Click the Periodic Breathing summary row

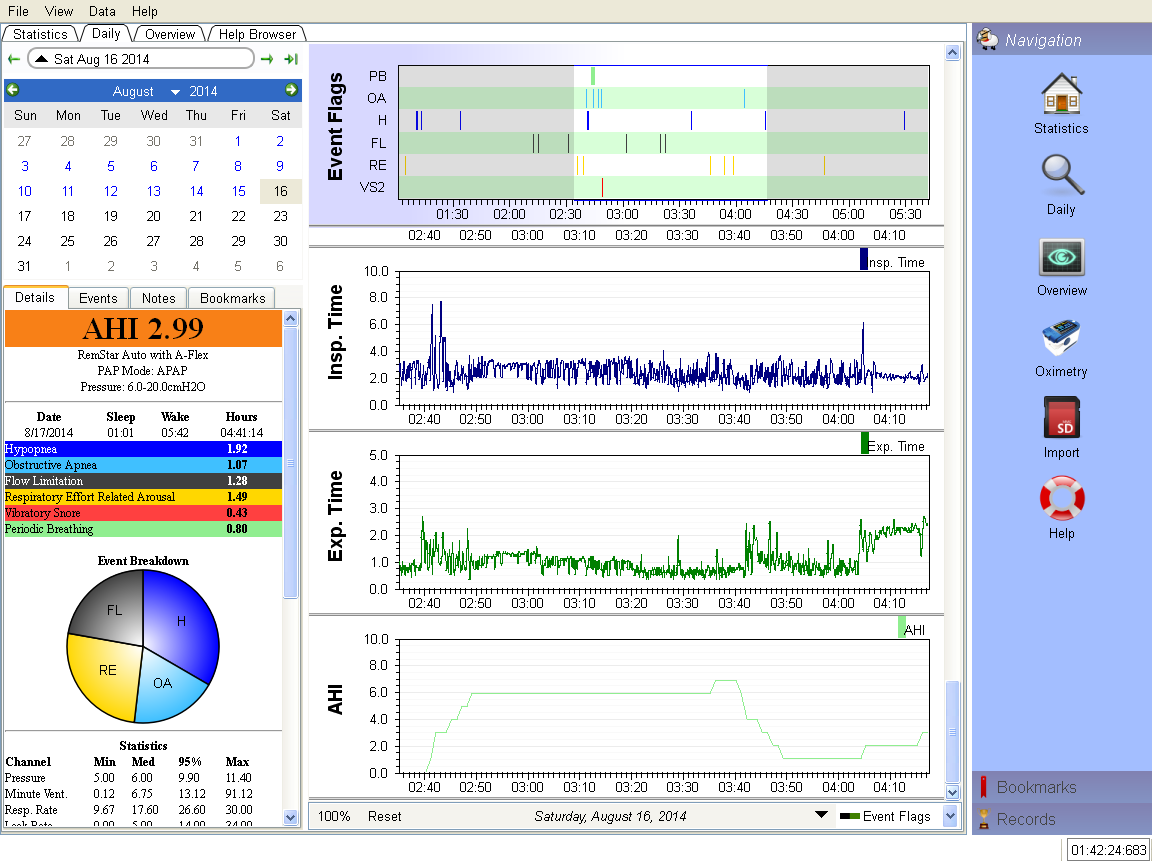point(143,529)
